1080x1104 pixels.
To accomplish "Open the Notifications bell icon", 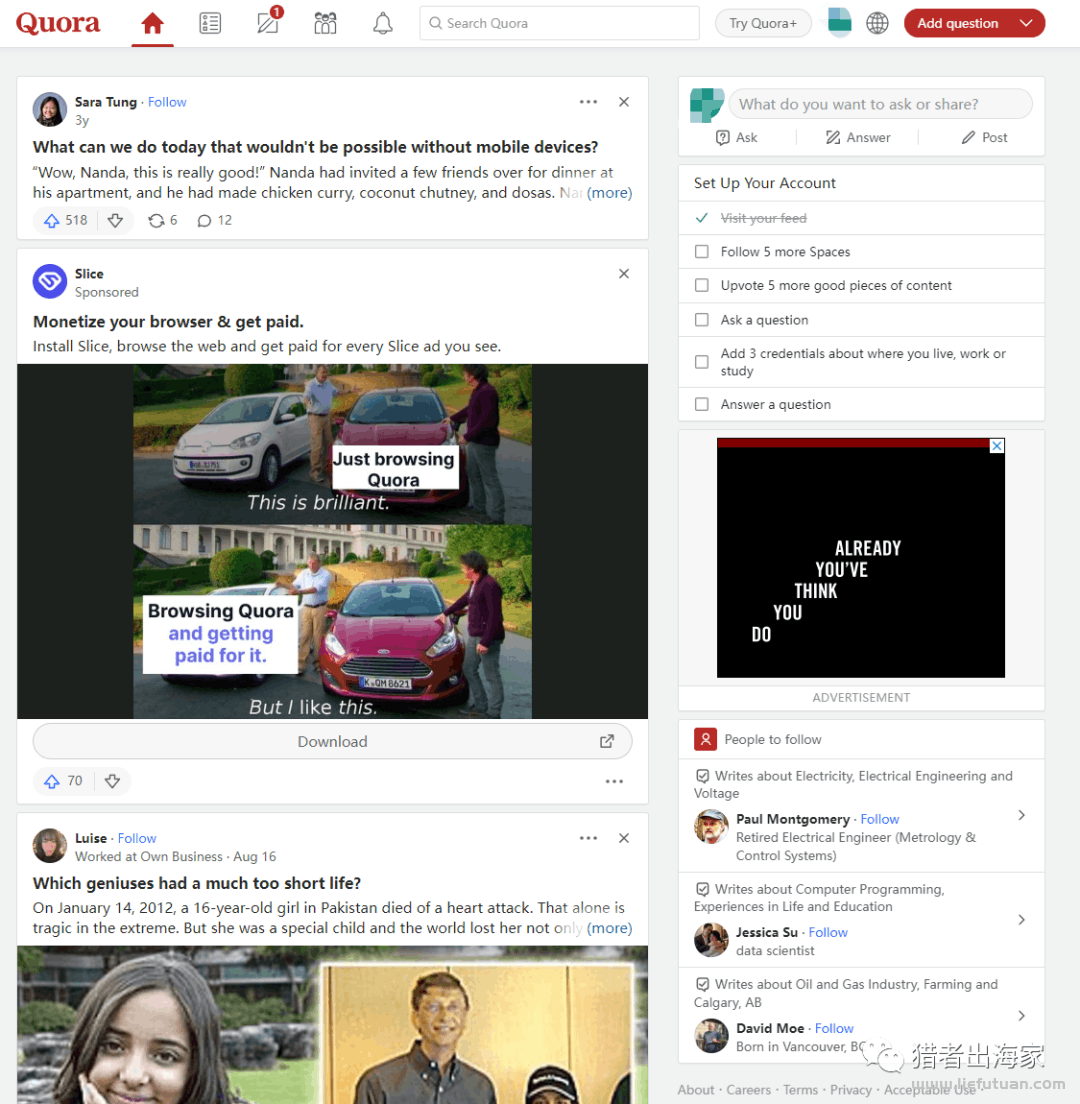I will 382,23.
